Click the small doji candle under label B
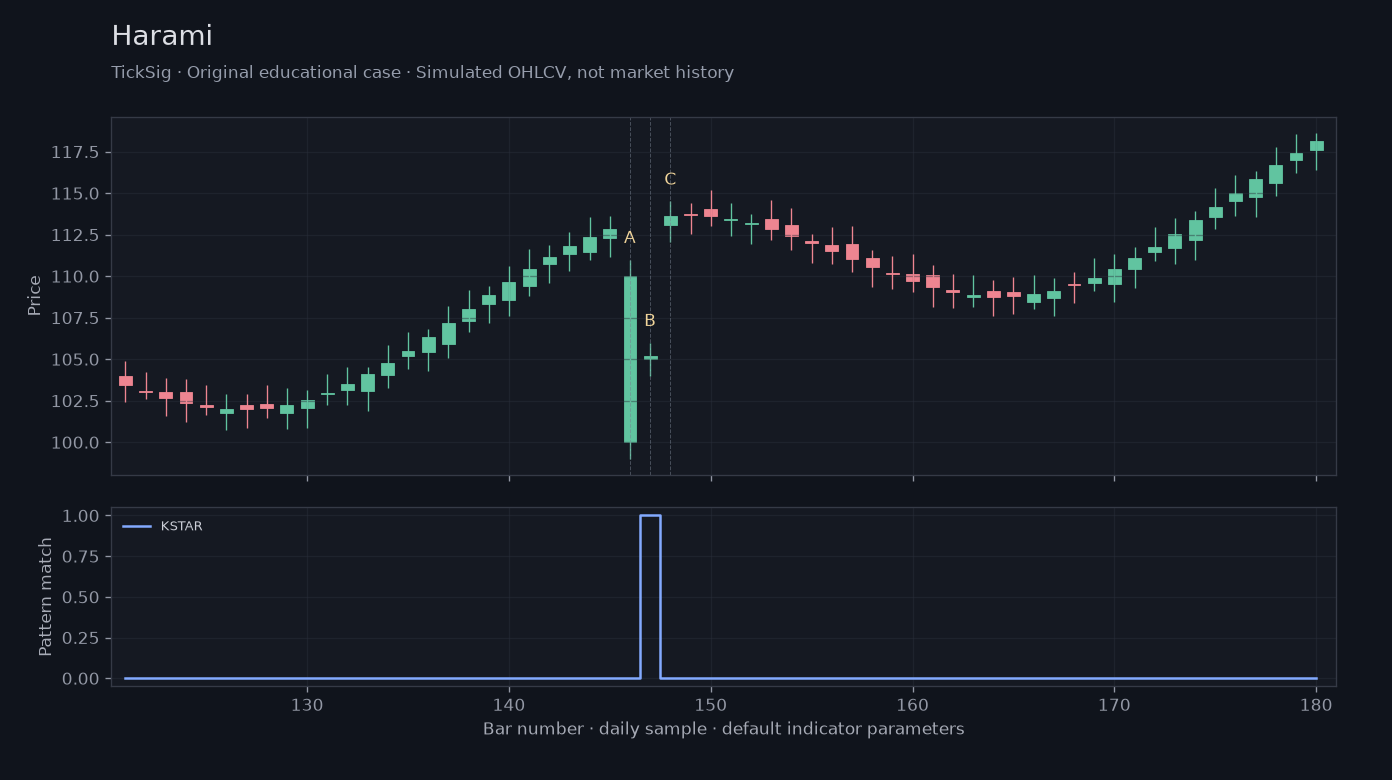 [x=650, y=357]
